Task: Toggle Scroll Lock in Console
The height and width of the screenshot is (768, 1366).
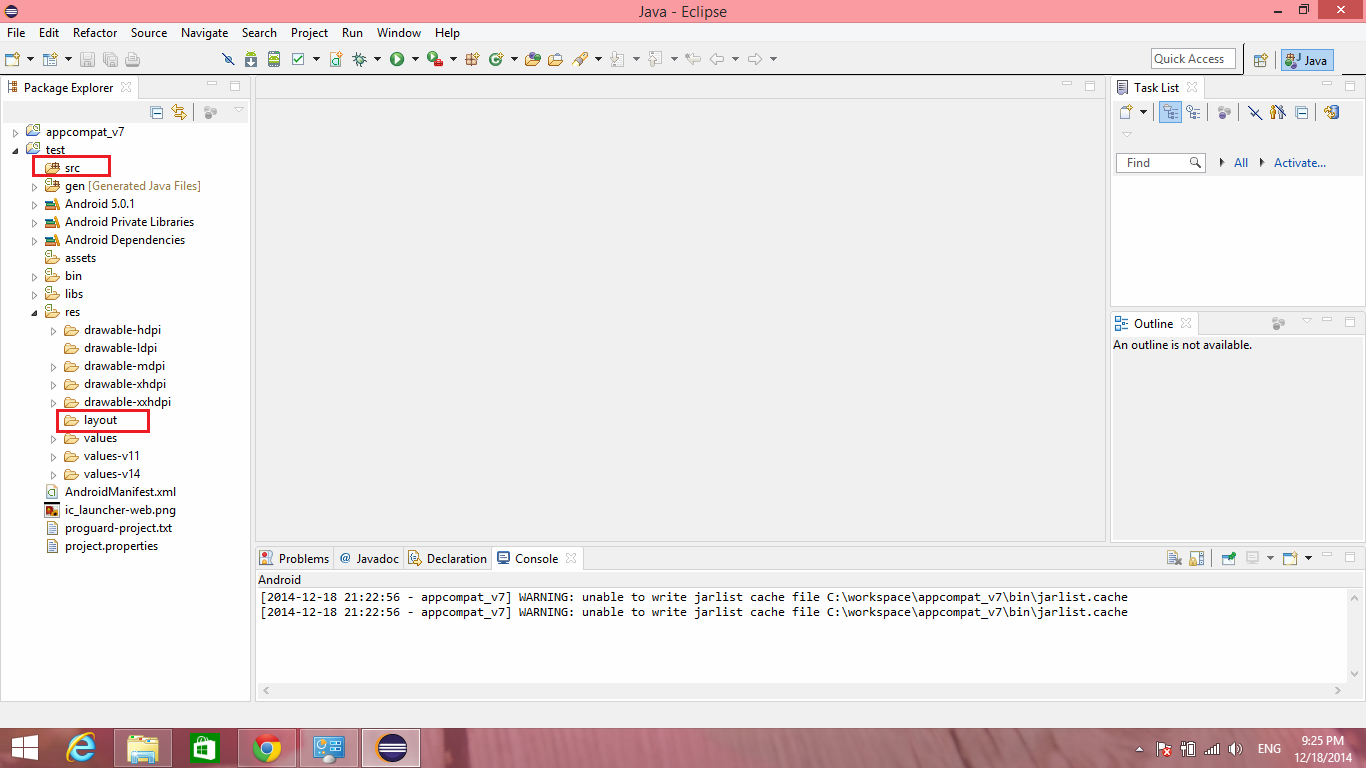Action: [x=1197, y=558]
